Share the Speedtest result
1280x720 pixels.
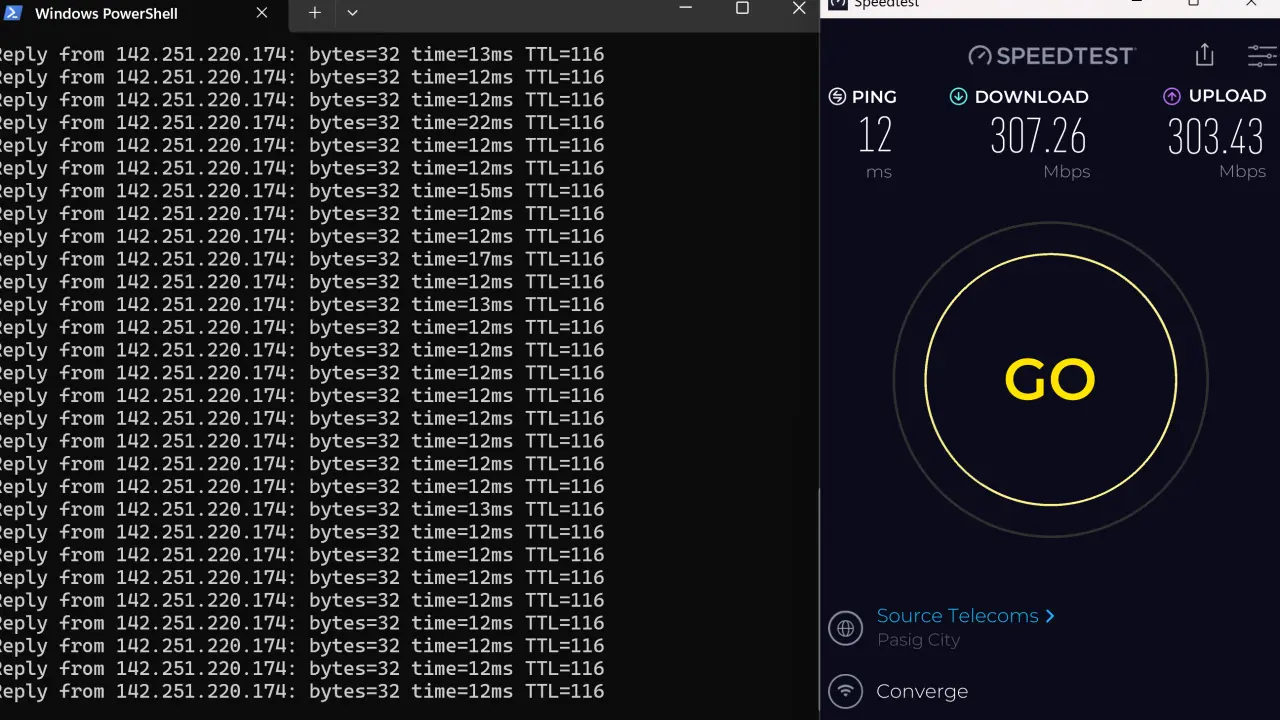[x=1204, y=55]
